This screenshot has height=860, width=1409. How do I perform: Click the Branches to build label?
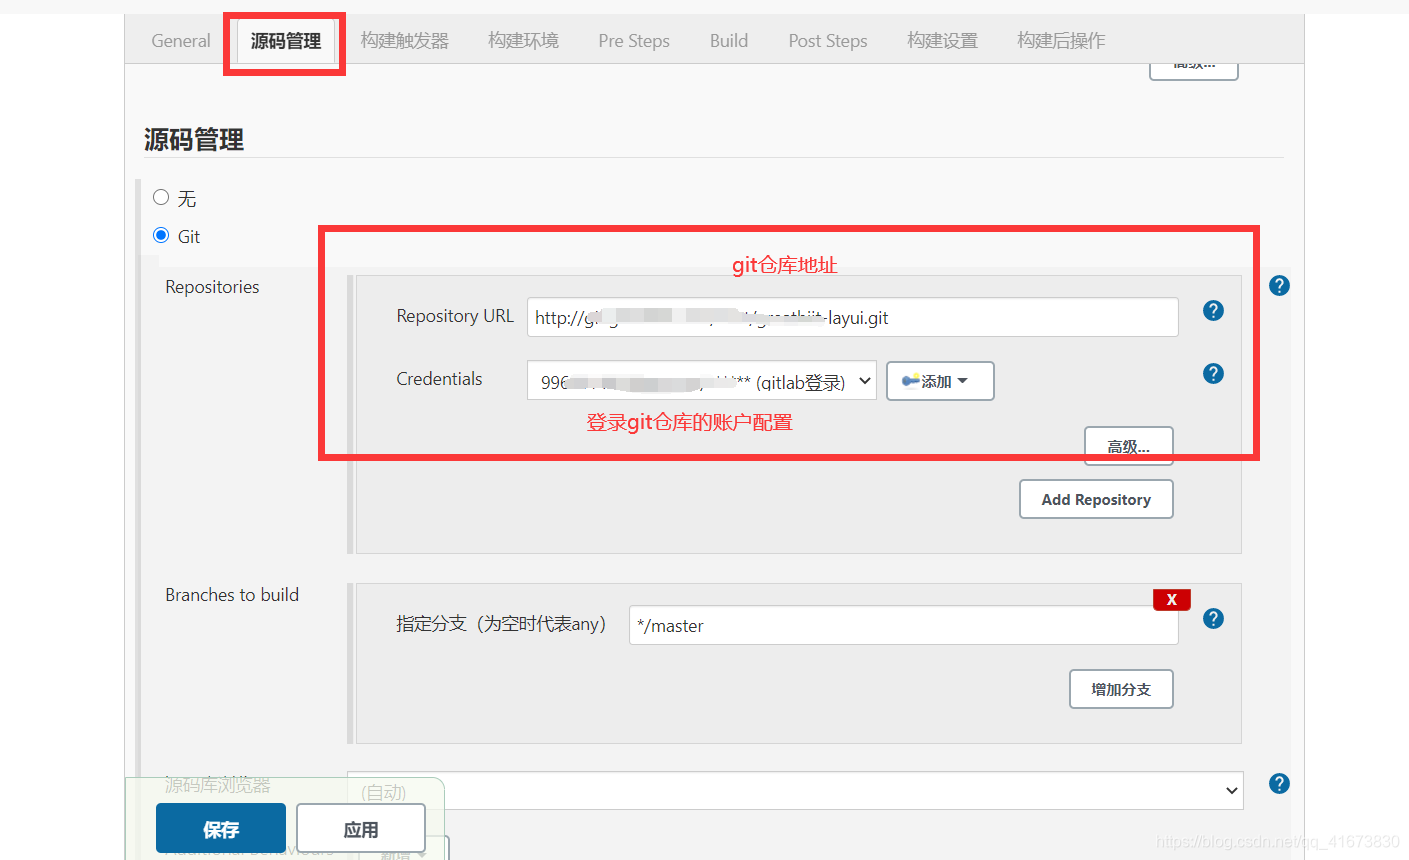[x=232, y=595]
